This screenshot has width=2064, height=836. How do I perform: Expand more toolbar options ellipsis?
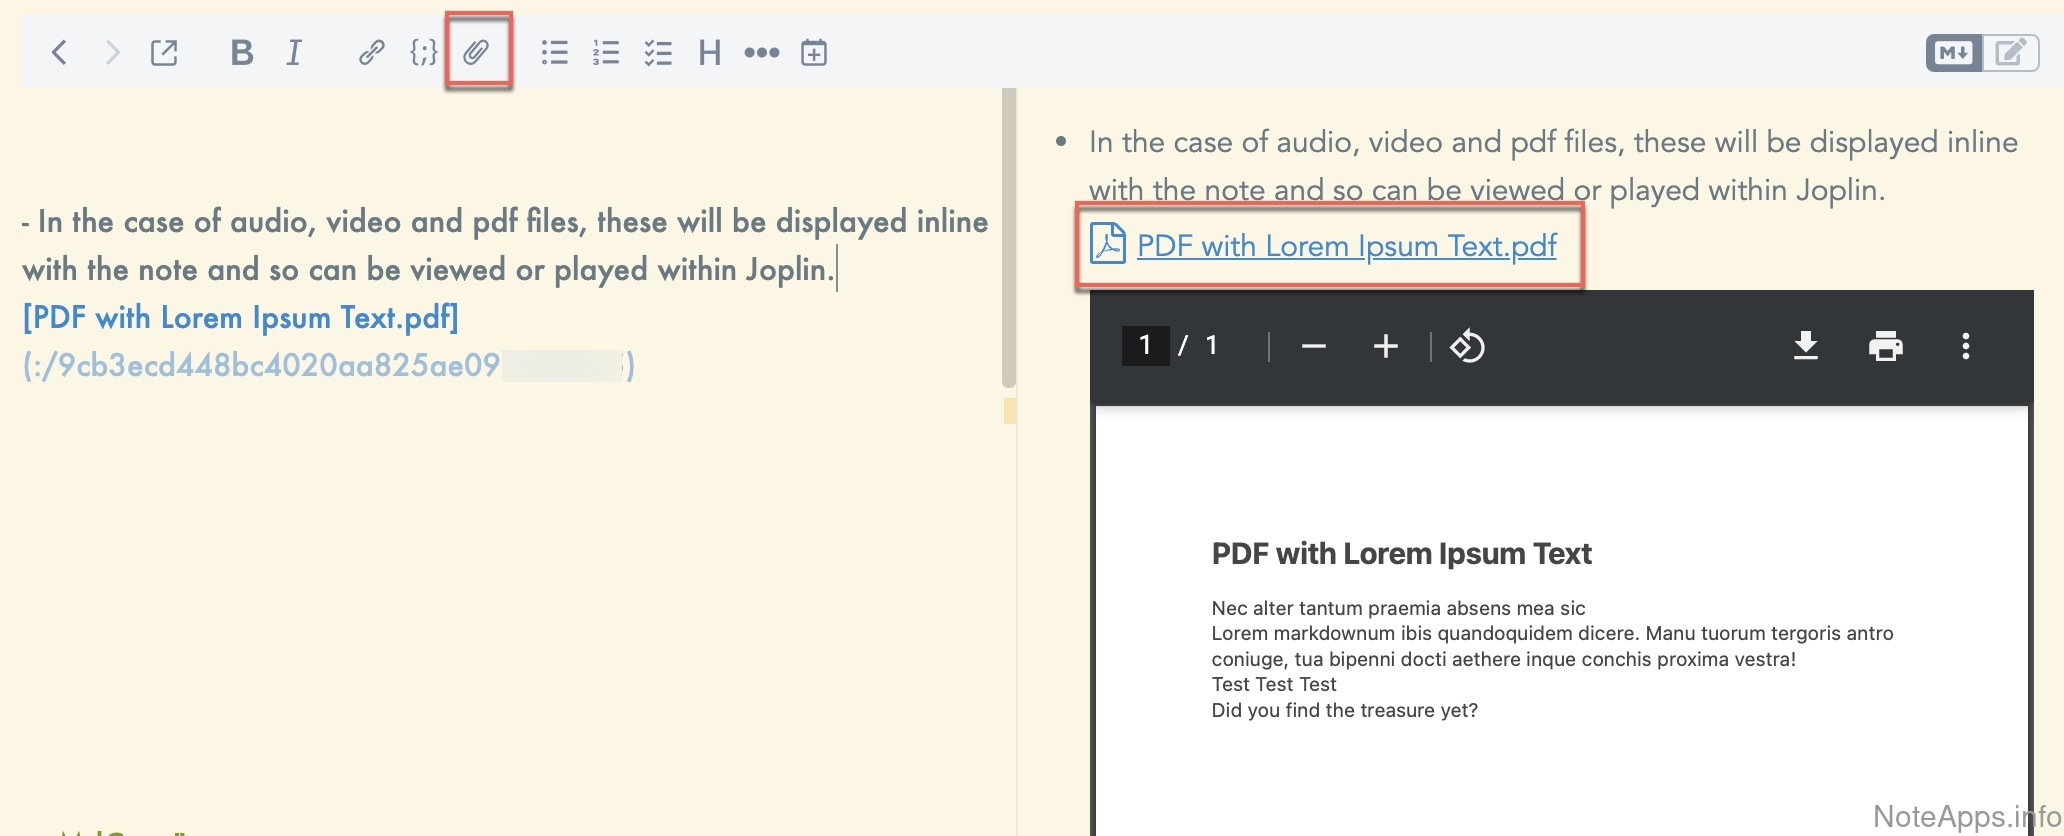pos(761,52)
